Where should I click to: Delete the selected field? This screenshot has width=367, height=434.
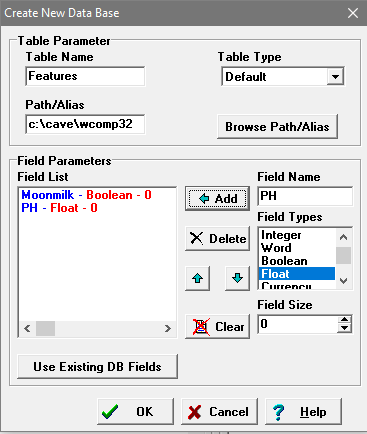point(217,239)
